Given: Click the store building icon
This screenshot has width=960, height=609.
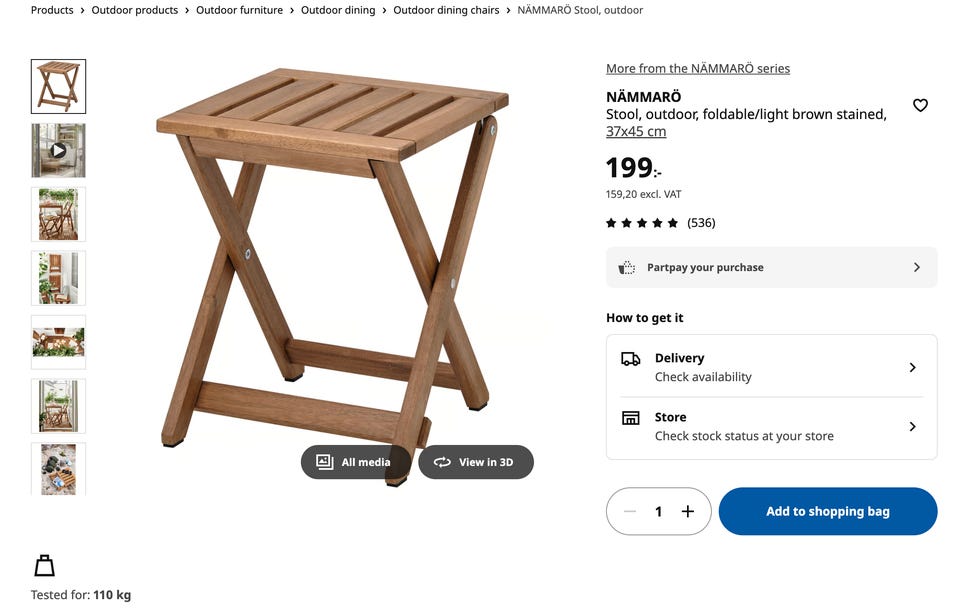Looking at the screenshot, I should tap(631, 417).
